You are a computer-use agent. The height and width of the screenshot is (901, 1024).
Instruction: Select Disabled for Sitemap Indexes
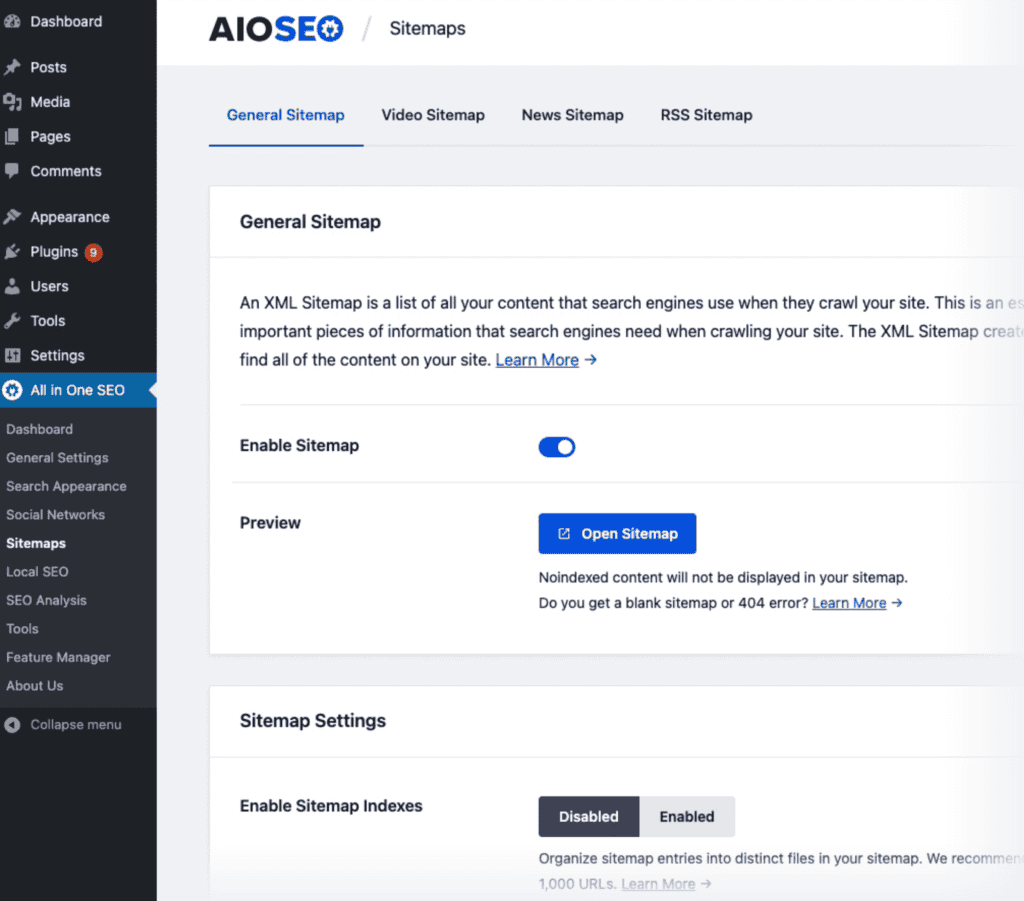coord(588,816)
